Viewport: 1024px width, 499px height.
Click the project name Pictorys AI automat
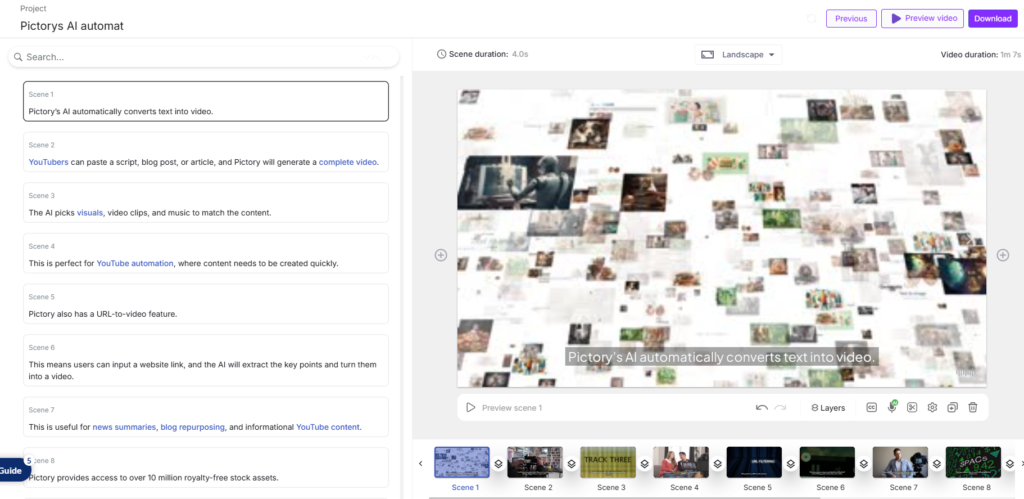[x=72, y=26]
